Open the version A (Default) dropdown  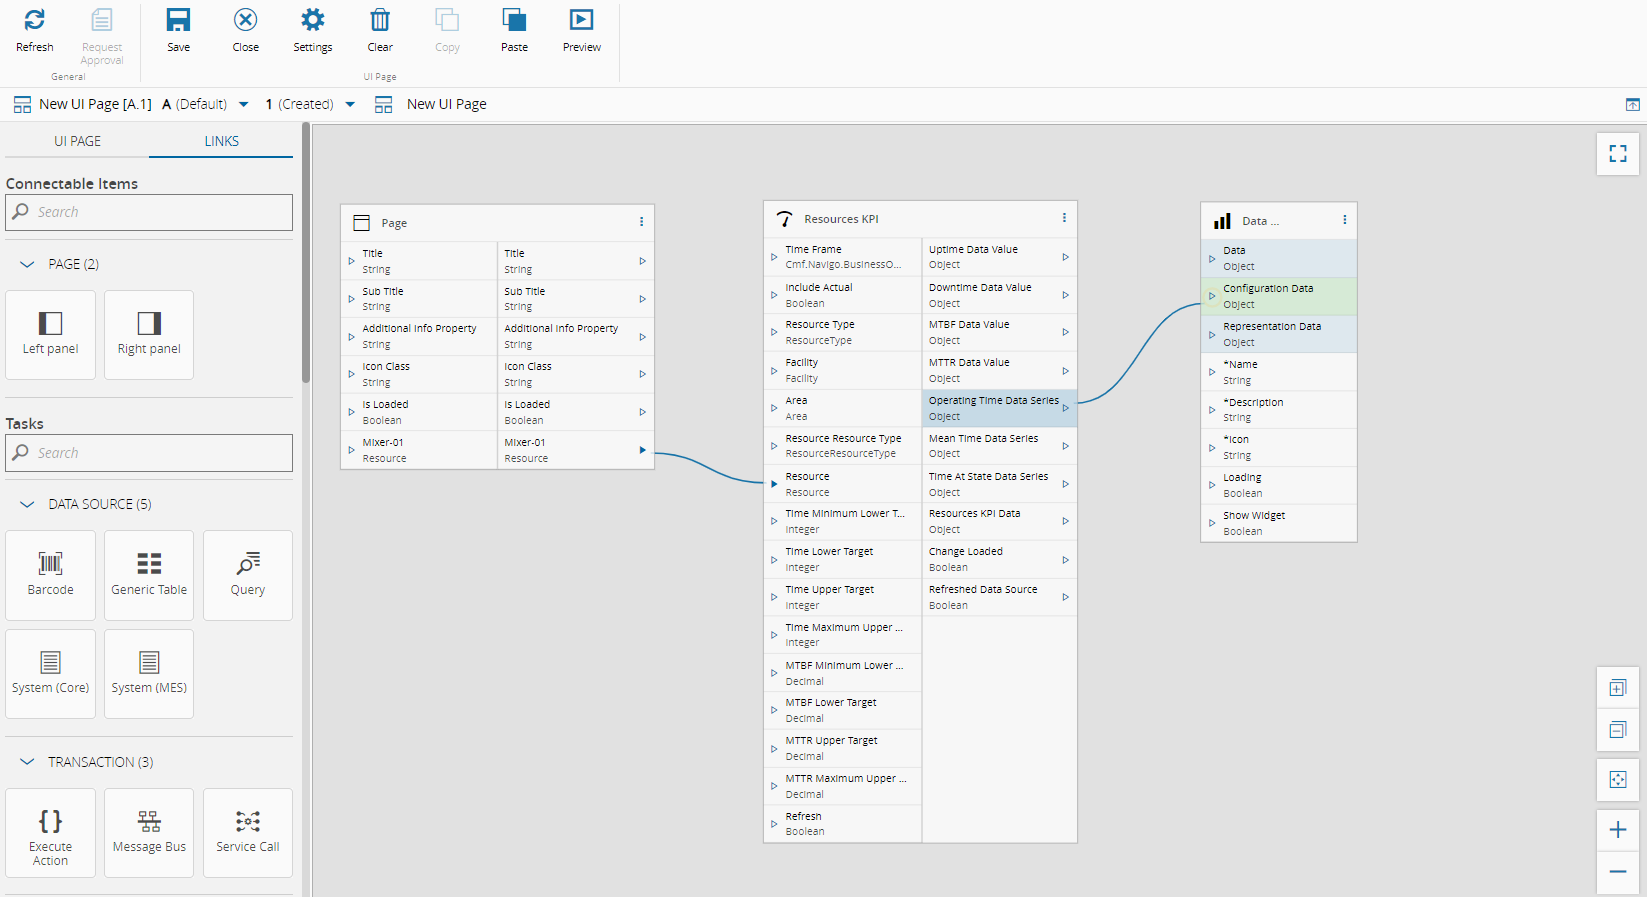[x=243, y=104]
